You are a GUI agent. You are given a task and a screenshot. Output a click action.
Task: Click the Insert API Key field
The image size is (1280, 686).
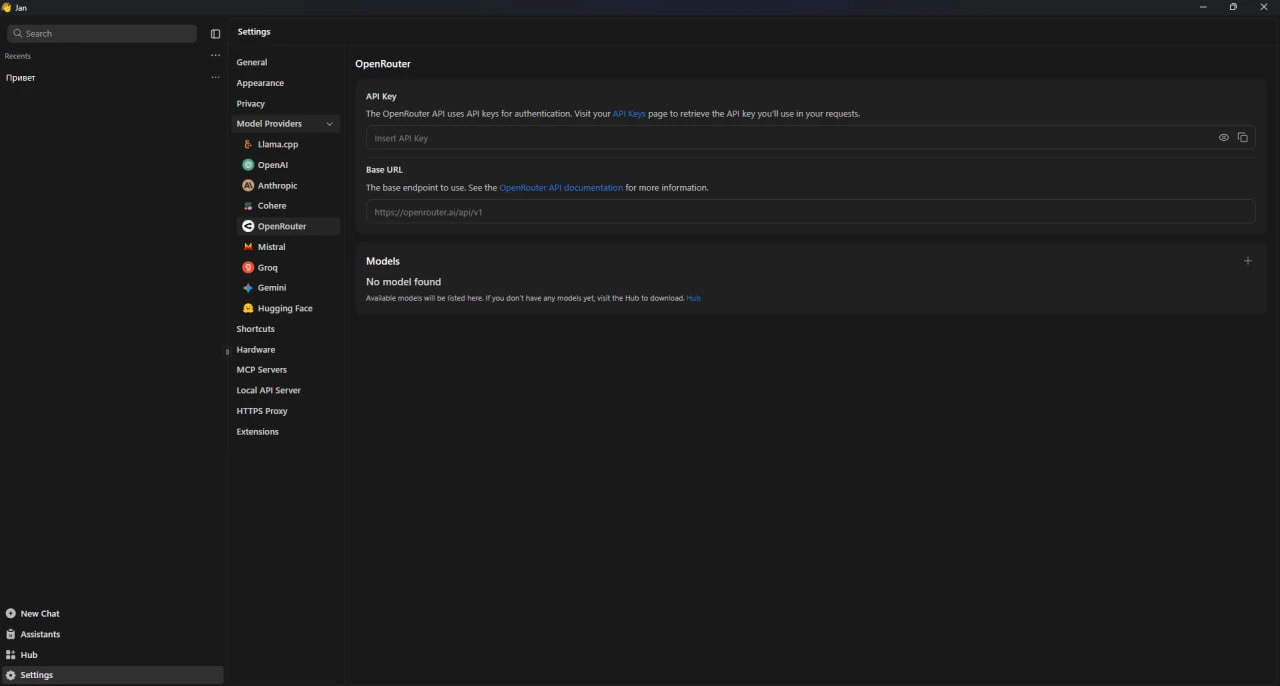(x=788, y=138)
